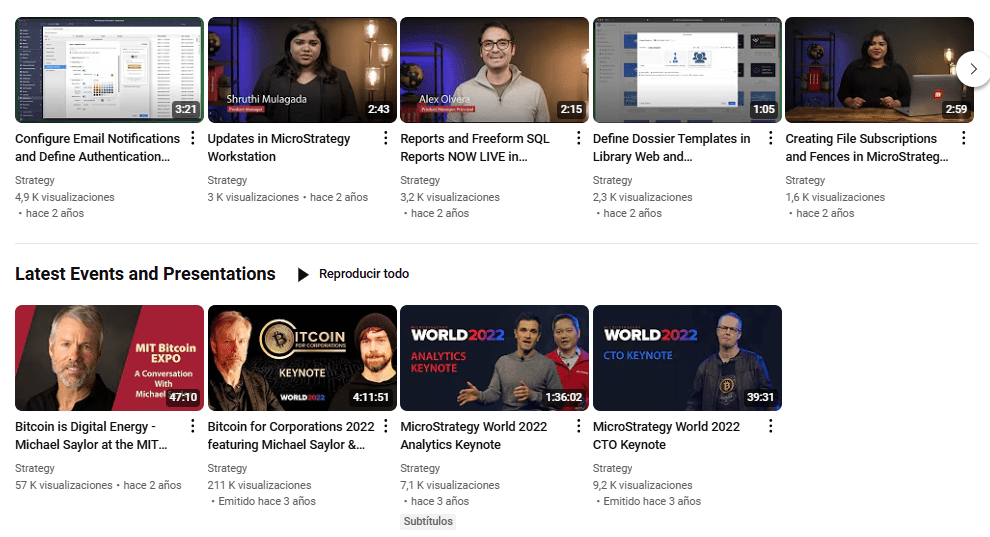990x537 pixels.
Task: Click 3 K visualizaciones text
Action: coord(253,197)
